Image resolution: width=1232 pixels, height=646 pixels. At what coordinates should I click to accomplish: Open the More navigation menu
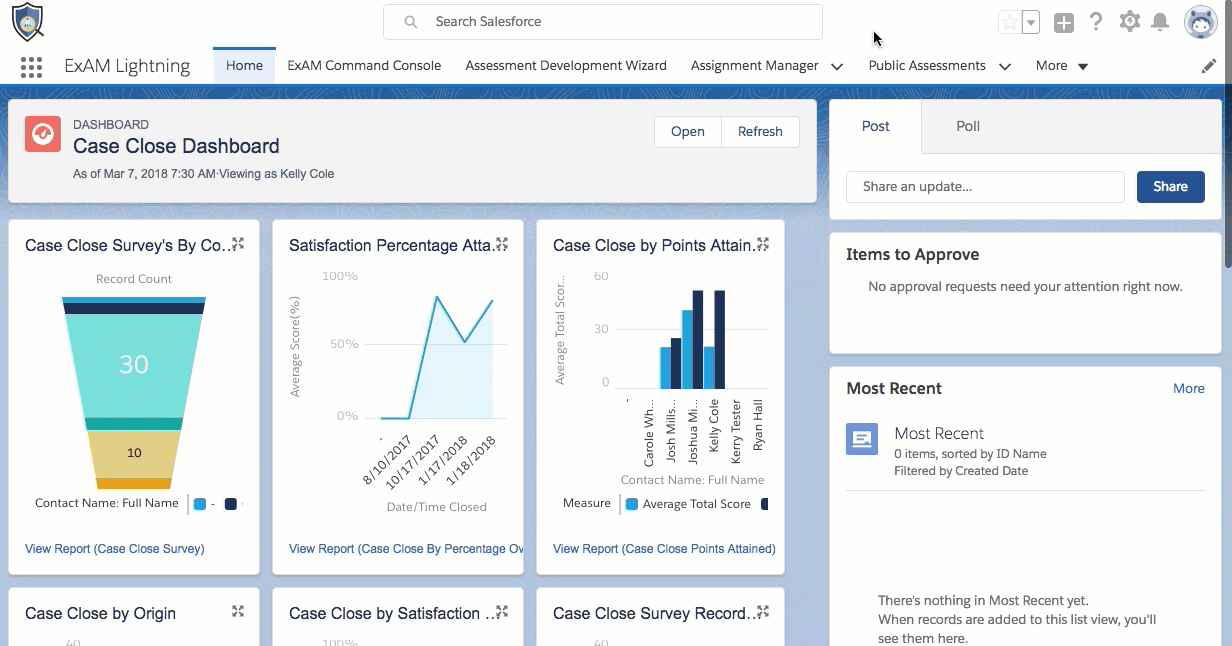1062,66
